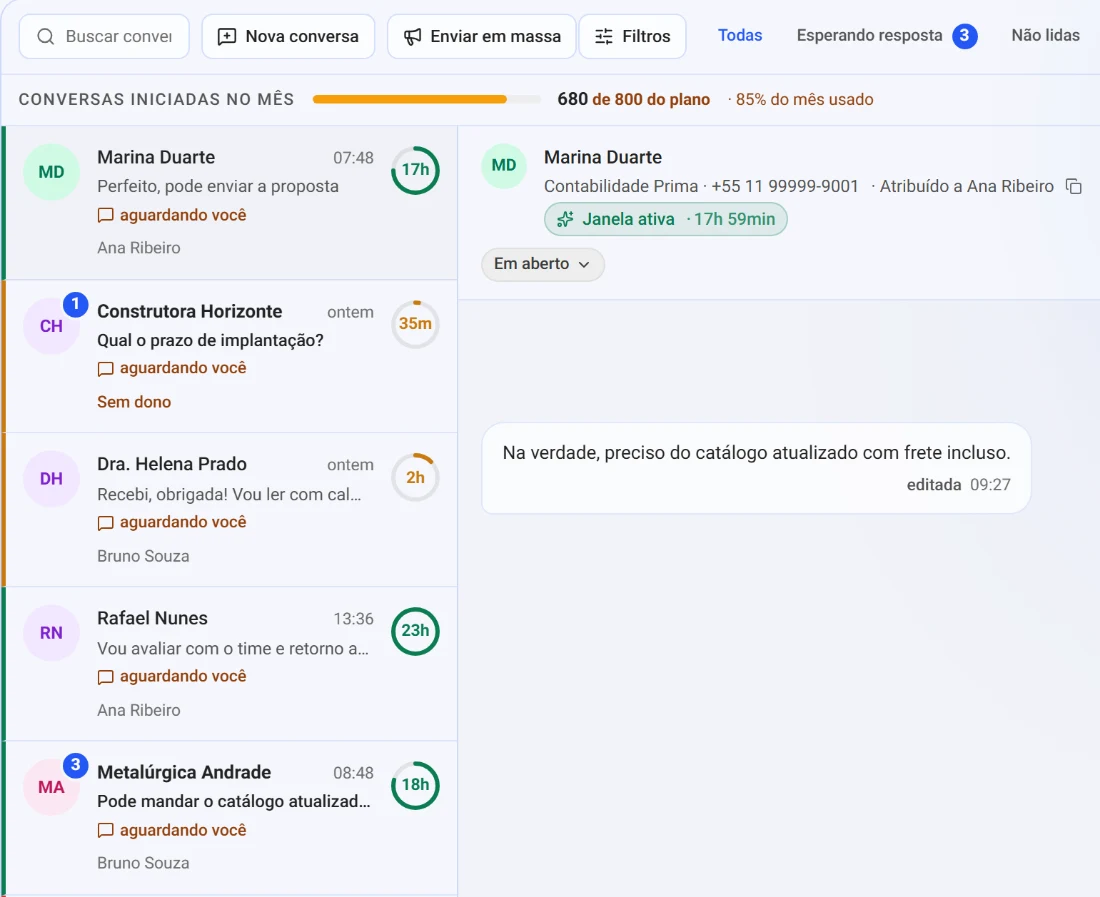1100x897 pixels.
Task: Click the MA avatar of Metalúrgica Andrade
Action: [51, 787]
